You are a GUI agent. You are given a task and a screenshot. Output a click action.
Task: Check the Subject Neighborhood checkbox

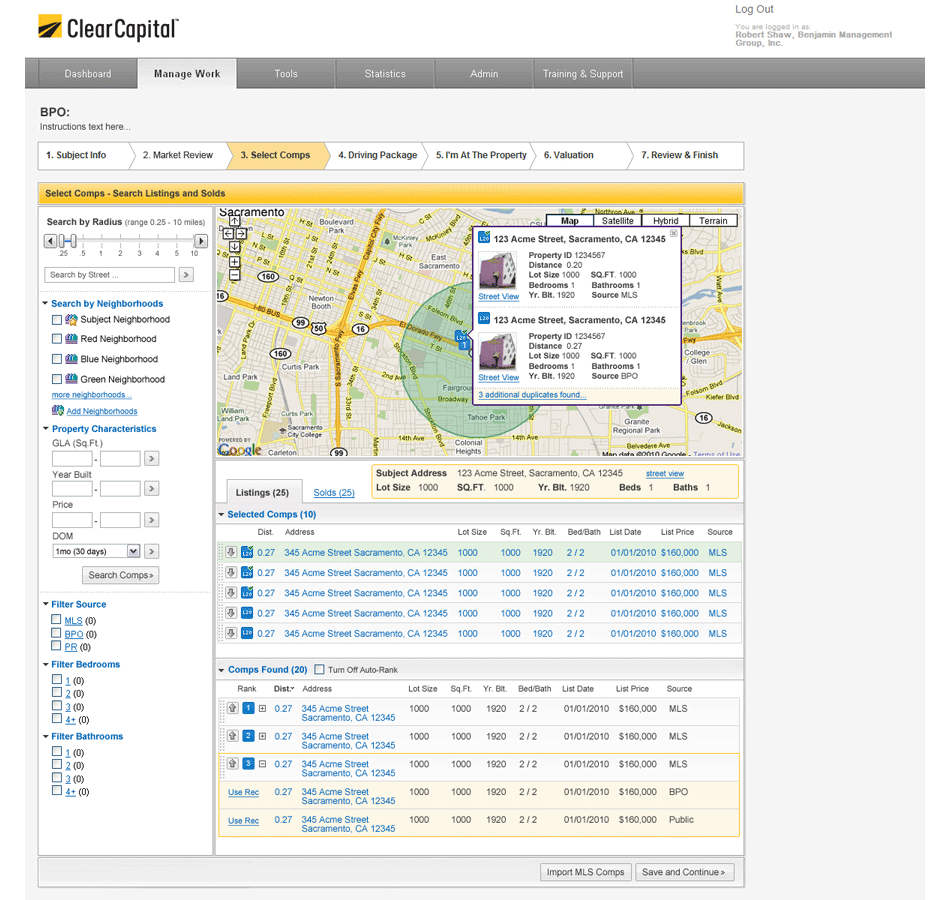point(57,320)
